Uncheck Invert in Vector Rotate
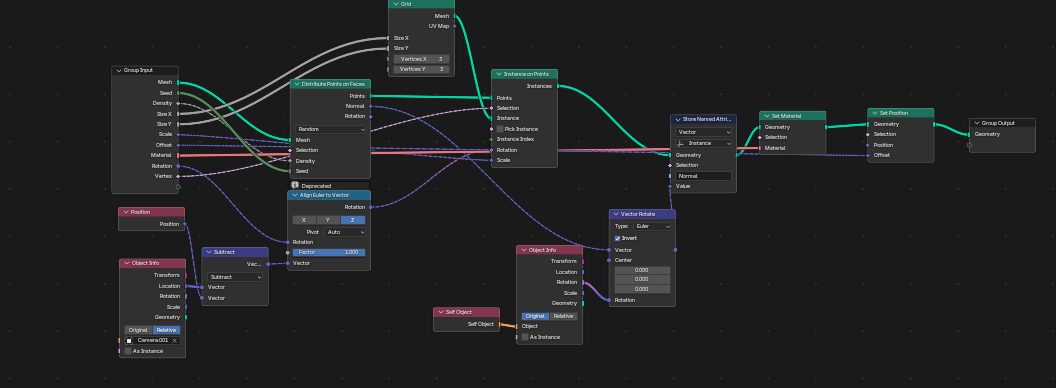The image size is (1056, 388). (618, 238)
